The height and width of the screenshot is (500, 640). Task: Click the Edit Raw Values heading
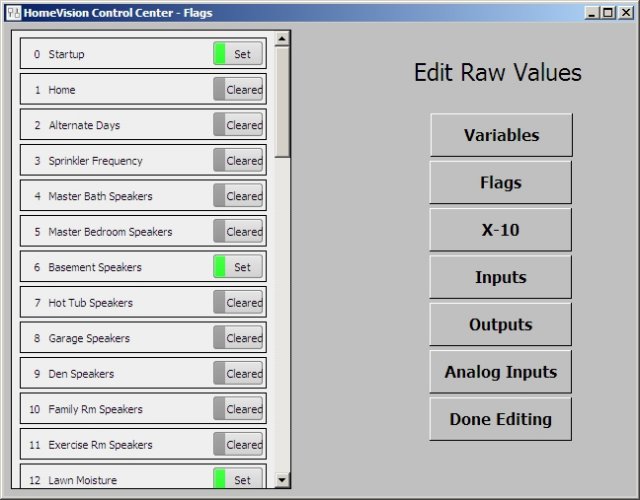(x=498, y=73)
